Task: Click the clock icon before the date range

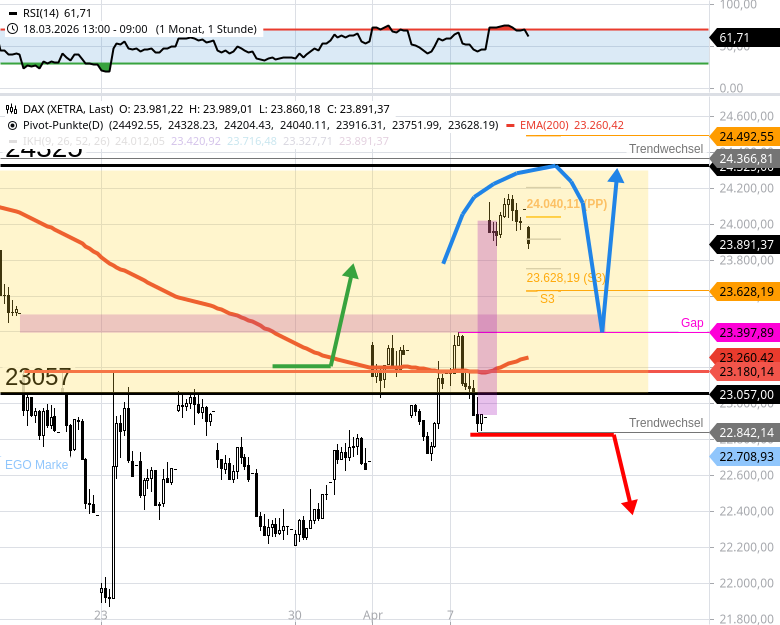Action: point(11,30)
